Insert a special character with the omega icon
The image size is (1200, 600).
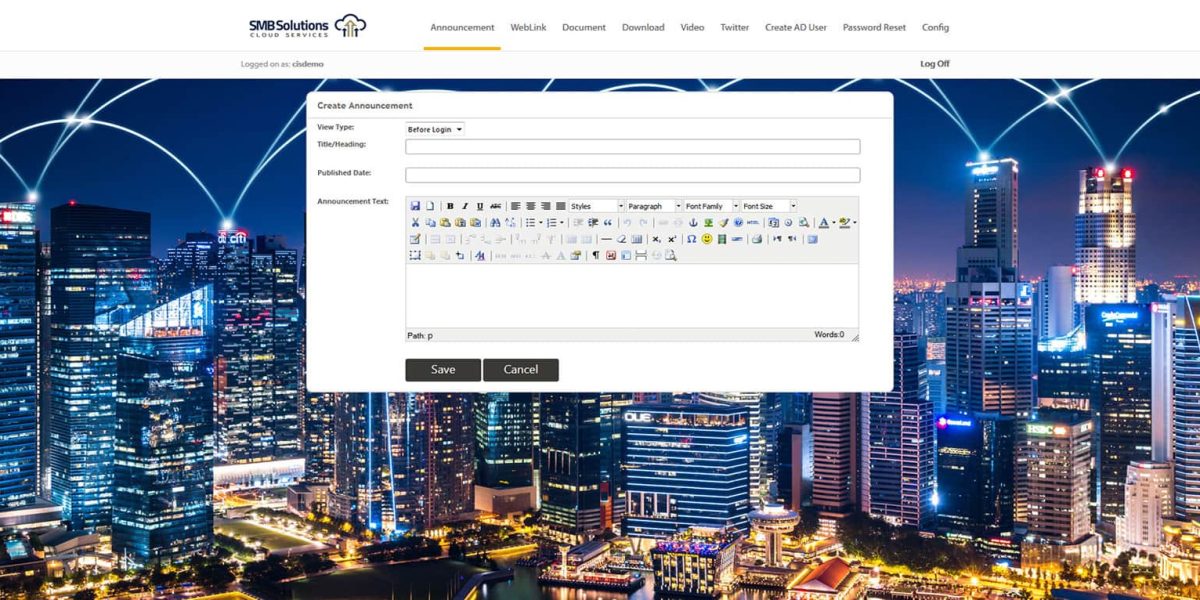(691, 240)
